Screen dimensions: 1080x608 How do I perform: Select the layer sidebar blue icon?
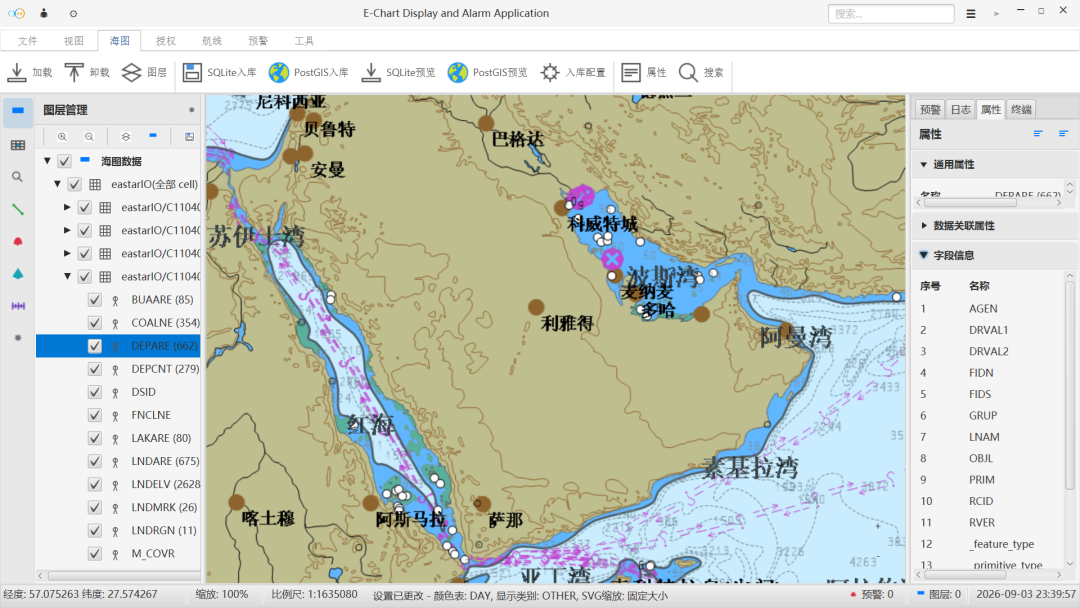pyautogui.click(x=18, y=111)
